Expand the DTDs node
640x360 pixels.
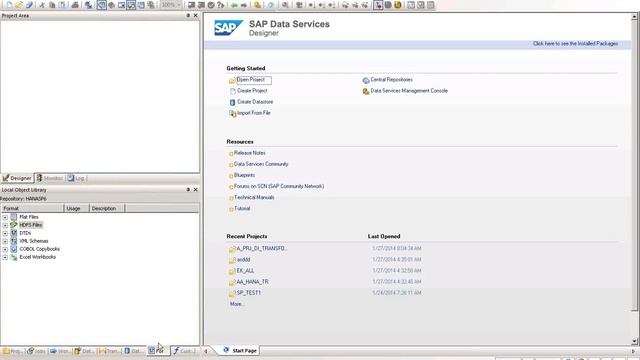coord(5,233)
